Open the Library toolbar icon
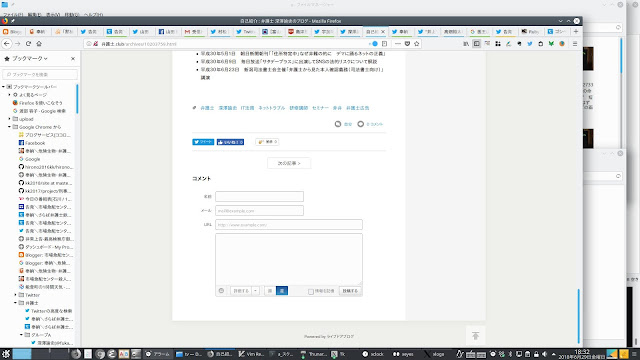The height and width of the screenshot is (360, 640). coord(466,44)
